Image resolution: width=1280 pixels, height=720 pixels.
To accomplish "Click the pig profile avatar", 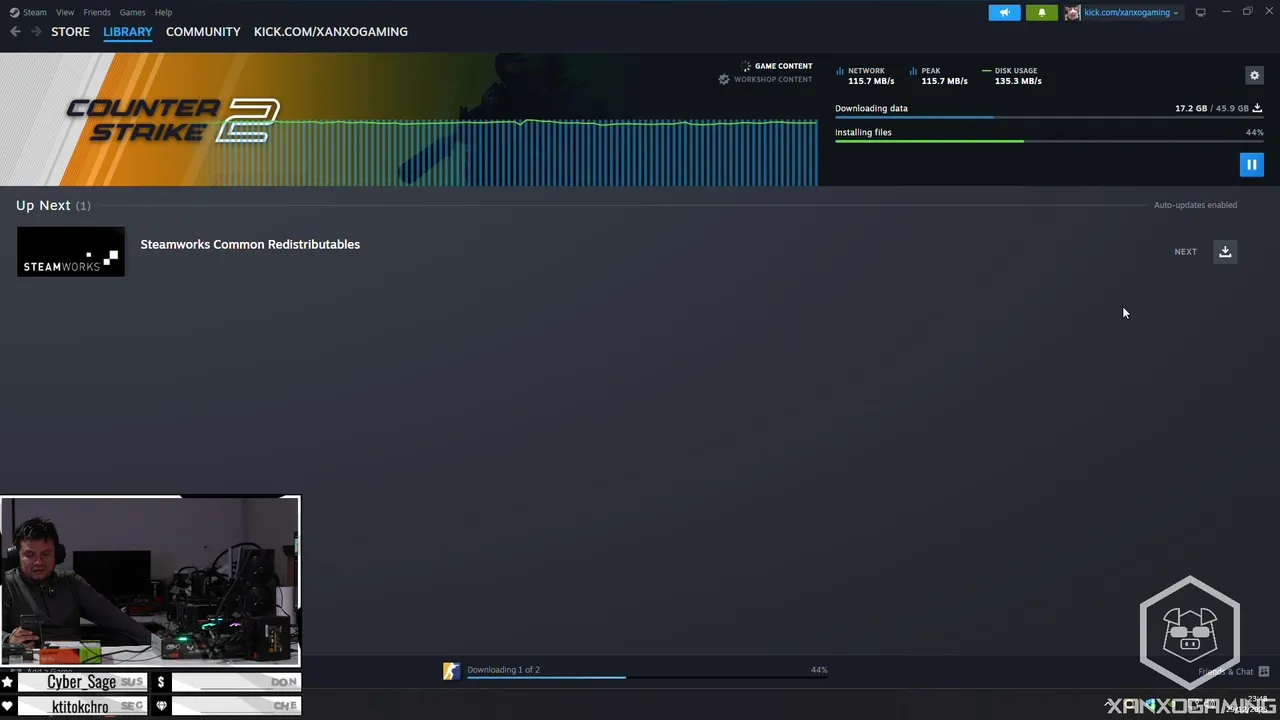I will (1072, 12).
